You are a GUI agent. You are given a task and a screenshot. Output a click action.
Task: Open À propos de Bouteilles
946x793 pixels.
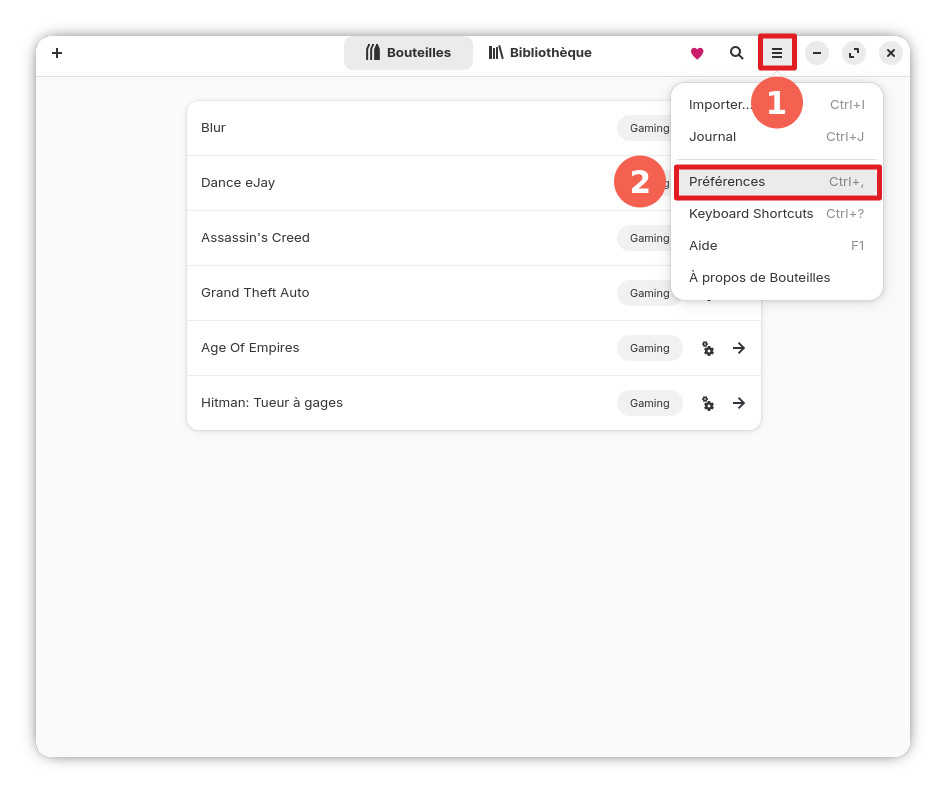tap(759, 278)
